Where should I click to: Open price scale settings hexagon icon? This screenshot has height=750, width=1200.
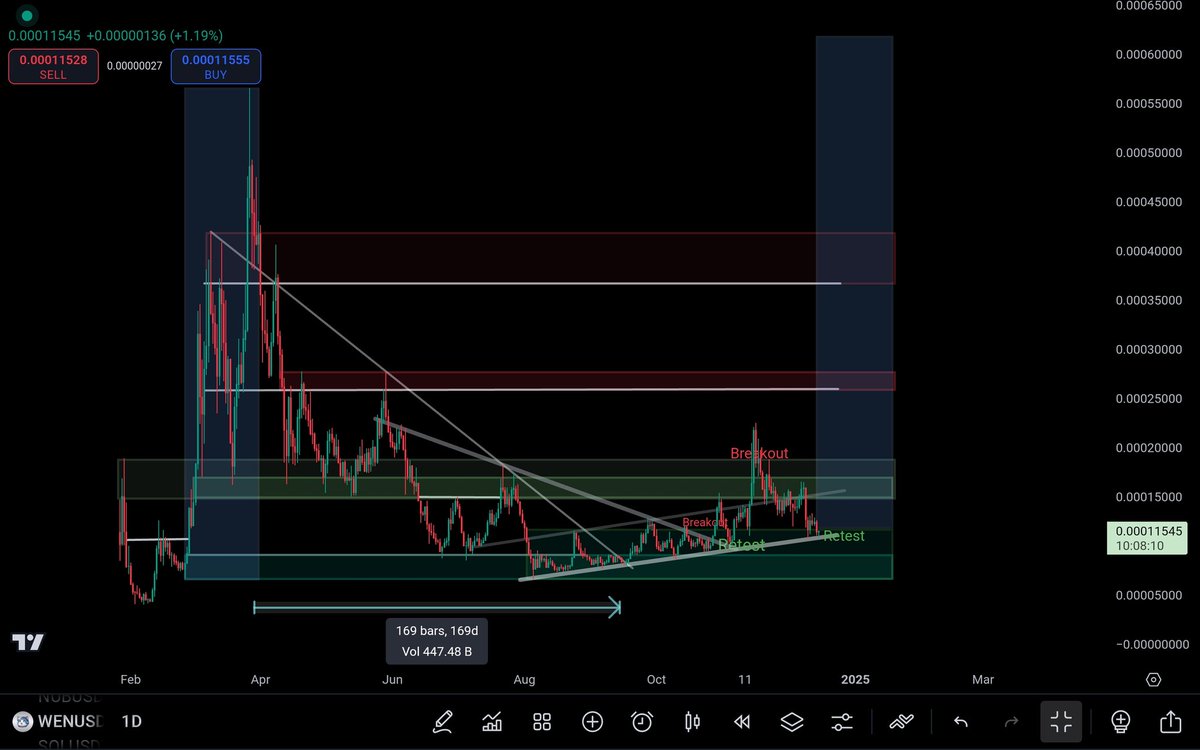click(x=1153, y=679)
